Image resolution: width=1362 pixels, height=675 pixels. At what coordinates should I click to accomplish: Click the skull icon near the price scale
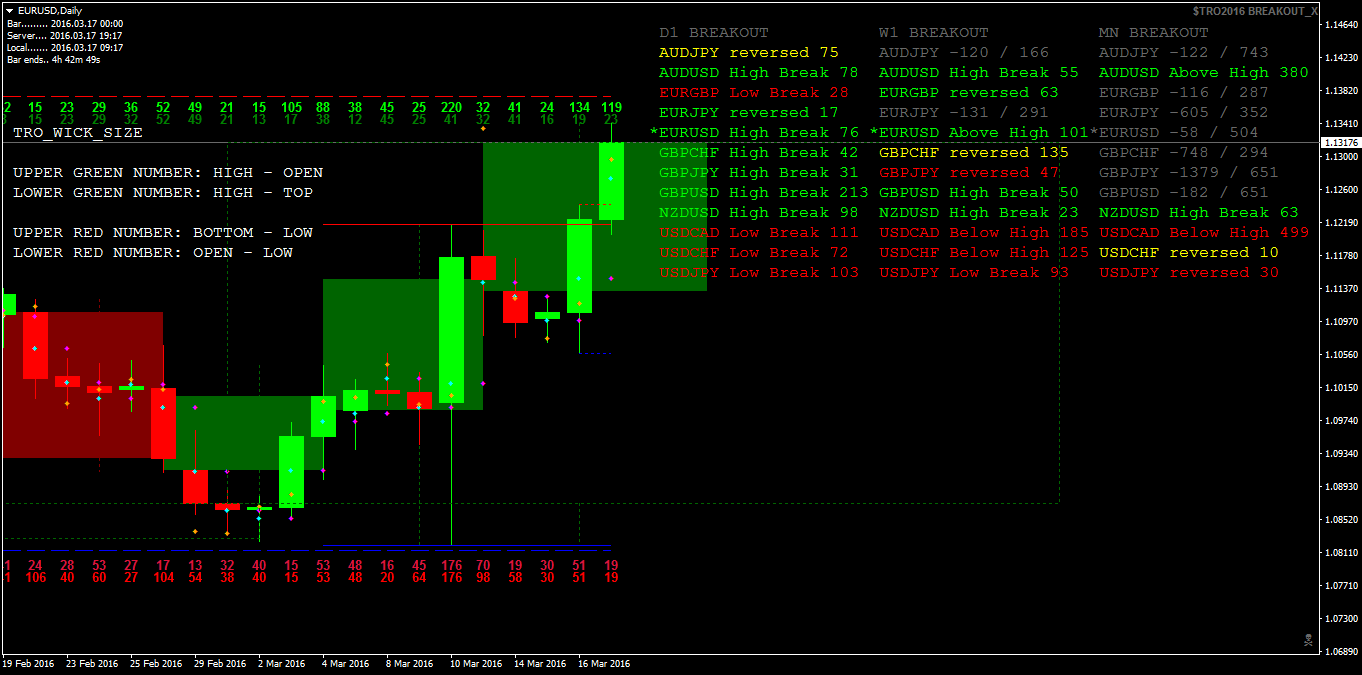pos(1308,639)
